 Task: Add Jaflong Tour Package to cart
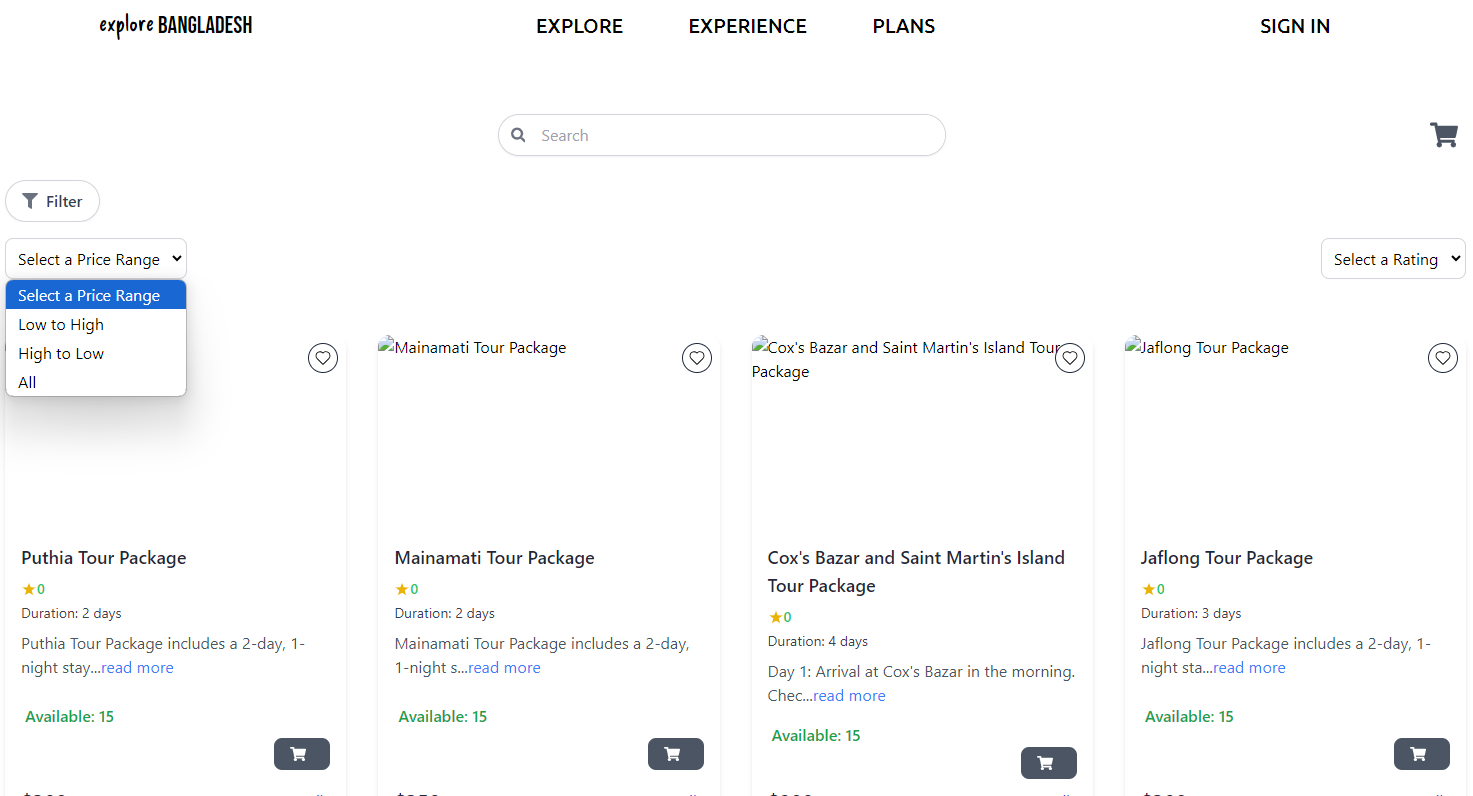pyautogui.click(x=1421, y=753)
